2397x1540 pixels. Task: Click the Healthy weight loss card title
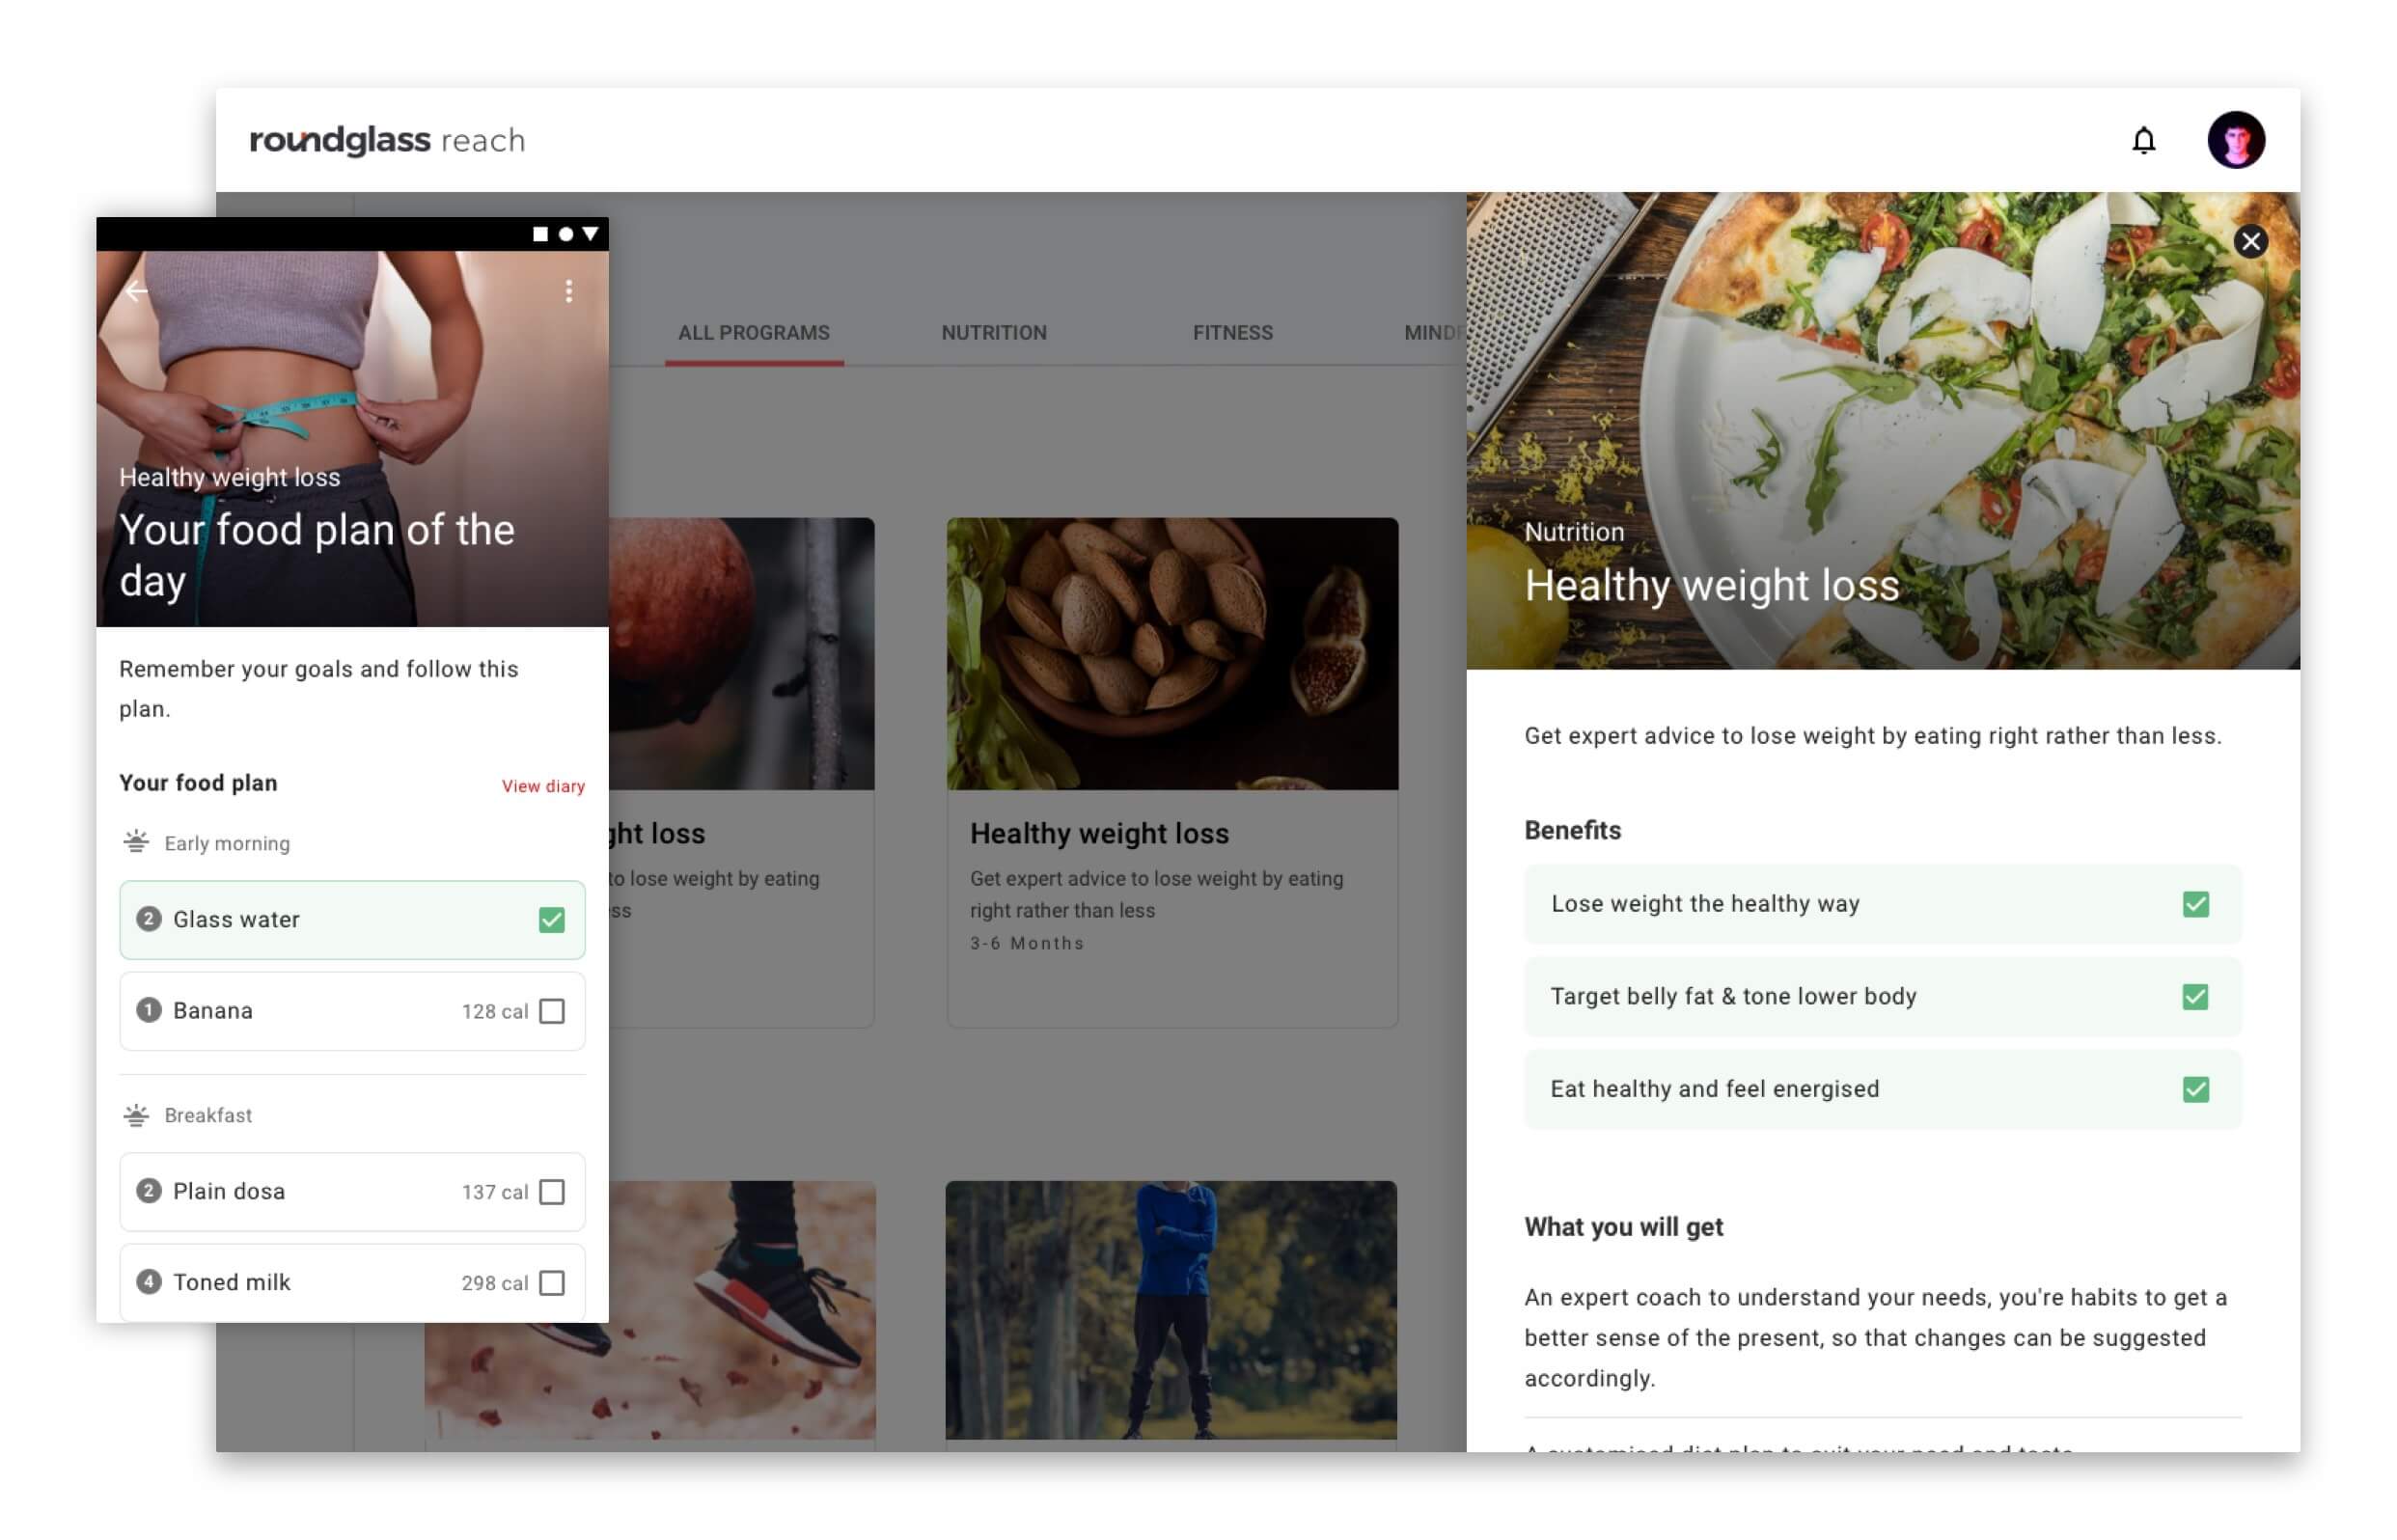(x=1099, y=833)
